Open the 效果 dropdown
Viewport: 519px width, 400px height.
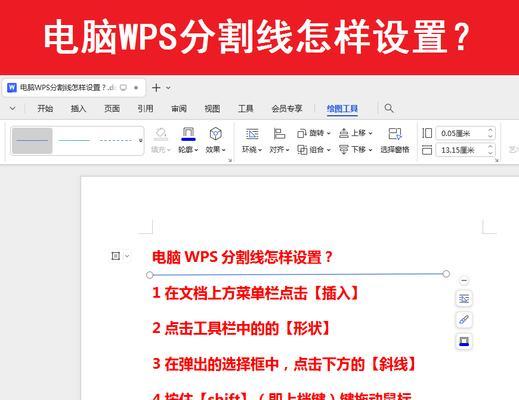click(216, 150)
